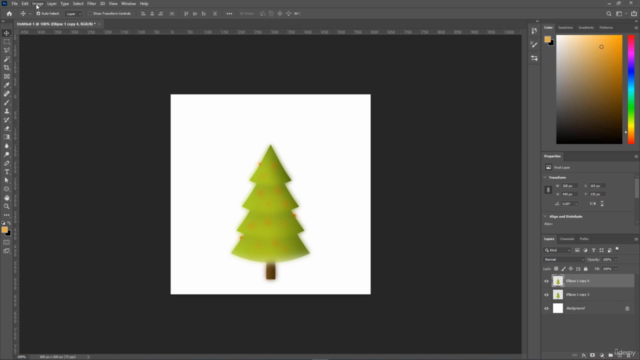Toggle Show Transform Controls checkbox
640x360 pixels.
[90, 13]
